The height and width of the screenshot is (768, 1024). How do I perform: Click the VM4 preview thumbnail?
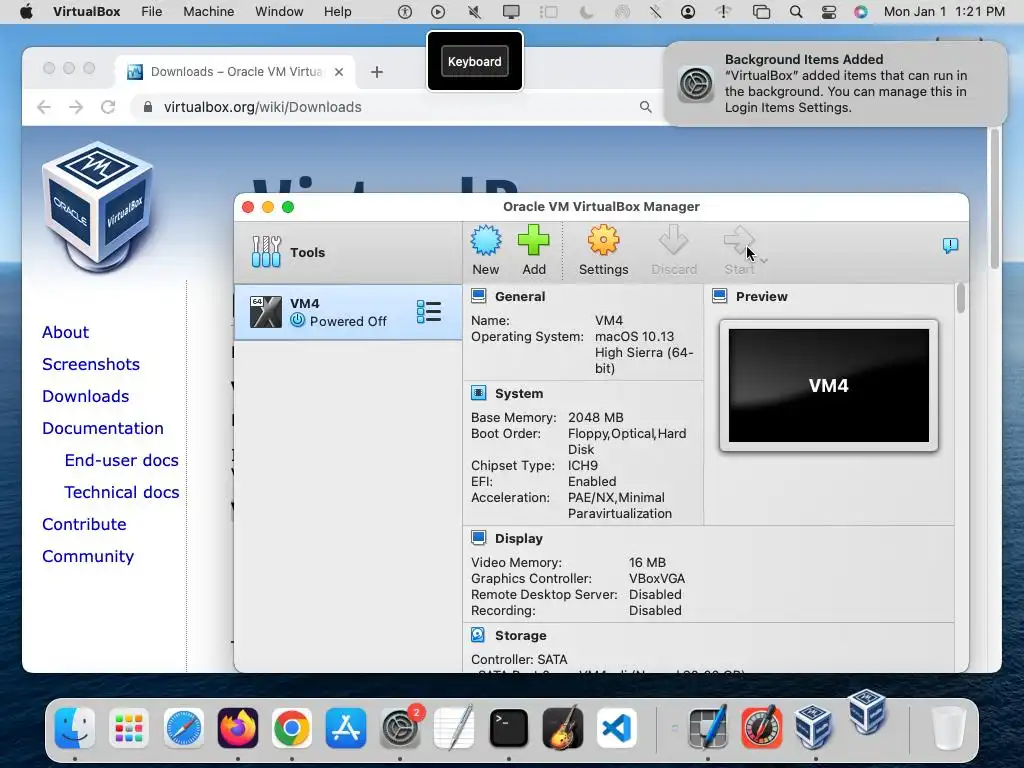[829, 385]
